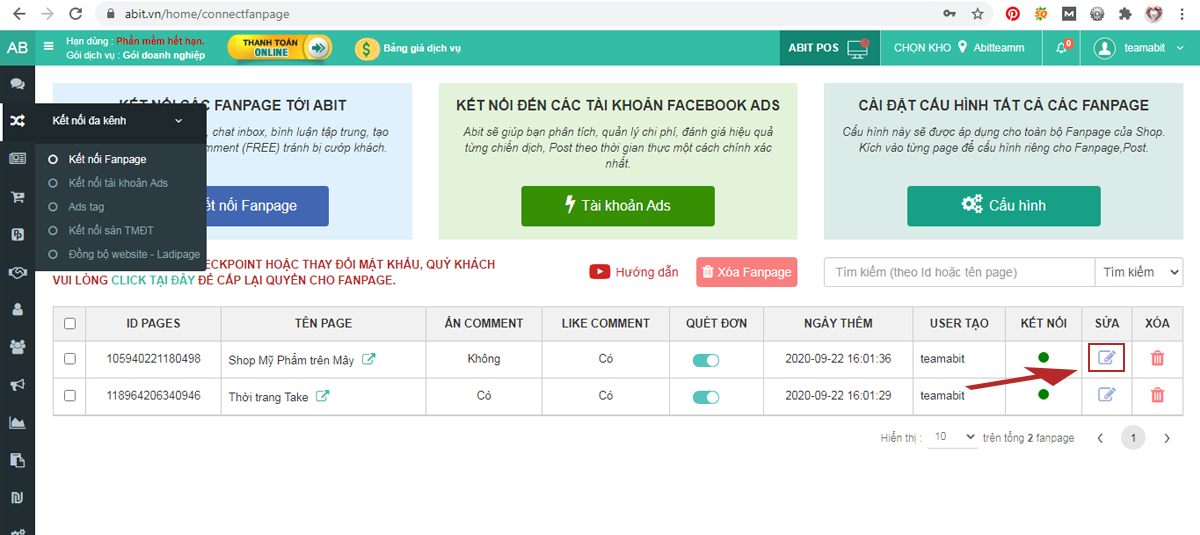
Task: Delete Thời trang Take page
Action: tap(1157, 395)
